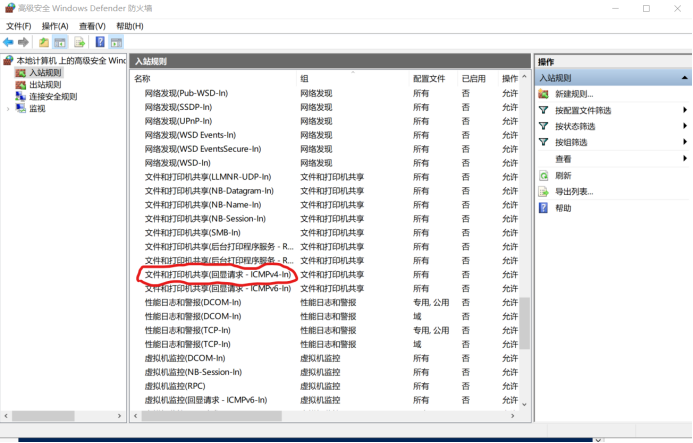This screenshot has width=693, height=443.
Task: Click 刷新 in the actions pane
Action: tap(563, 176)
